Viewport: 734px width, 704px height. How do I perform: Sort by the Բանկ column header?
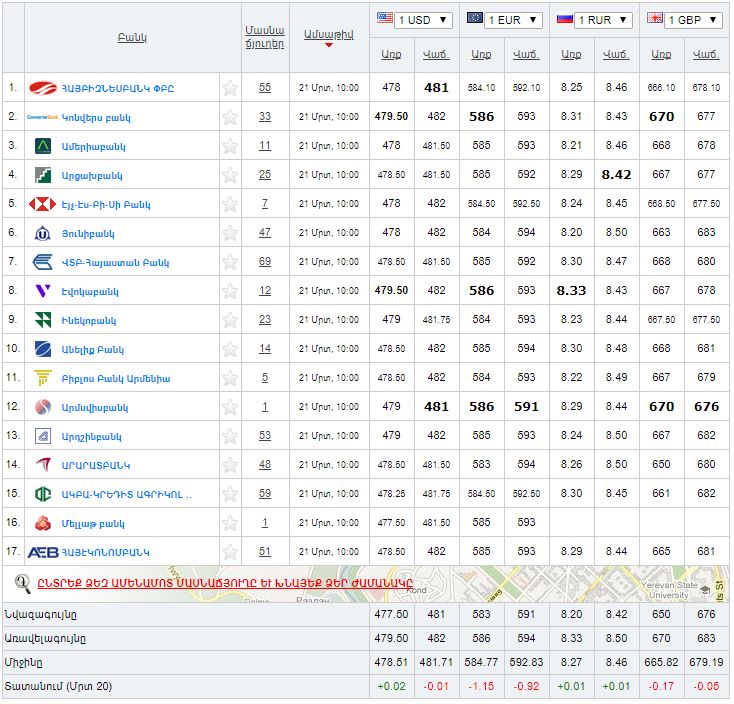click(x=132, y=37)
